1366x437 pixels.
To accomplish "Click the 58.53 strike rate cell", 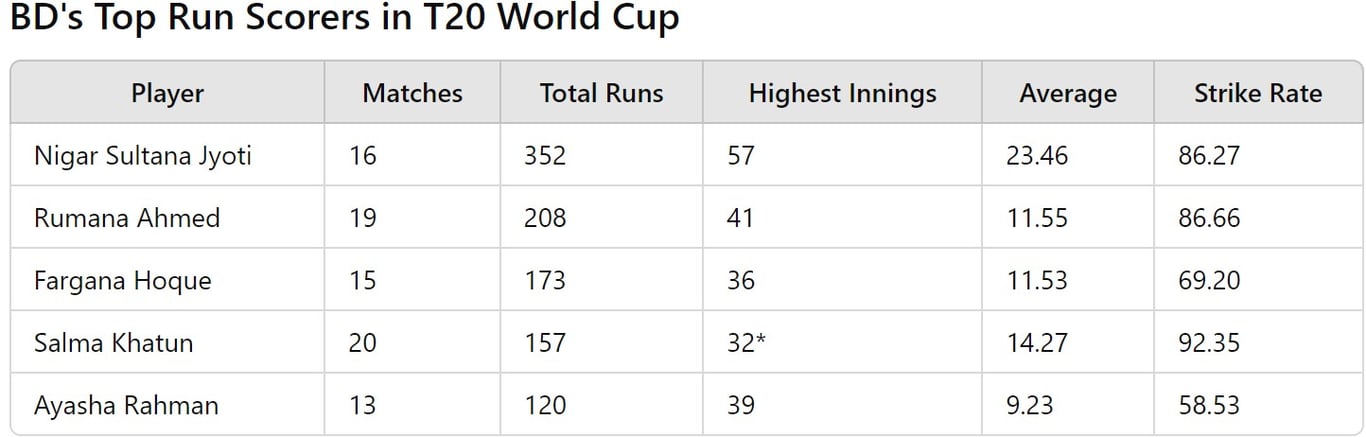I will (x=1209, y=406).
